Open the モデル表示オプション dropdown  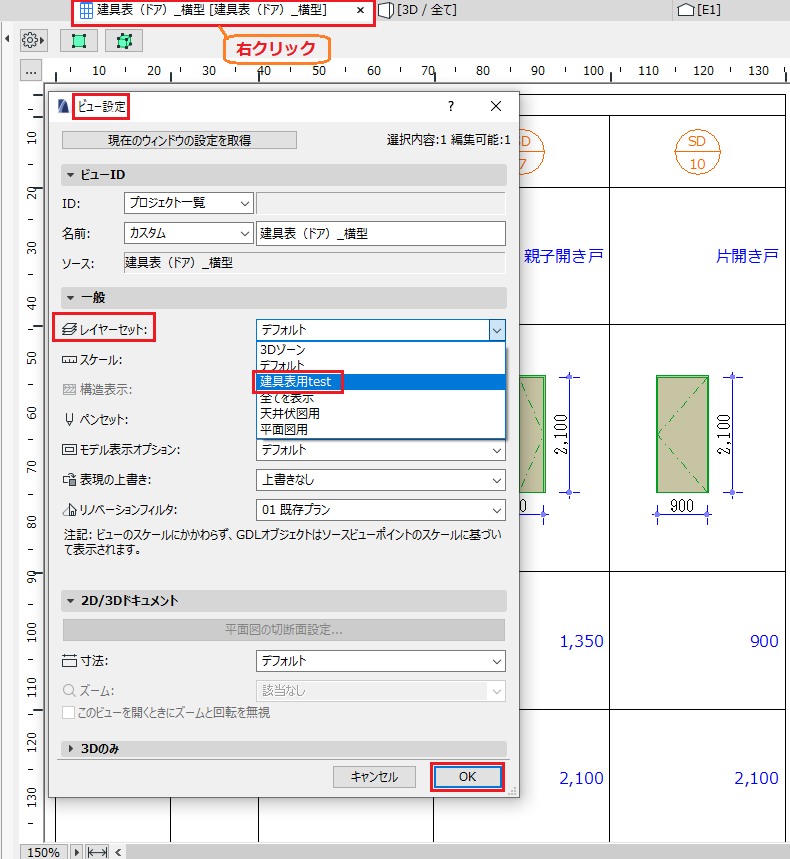380,450
